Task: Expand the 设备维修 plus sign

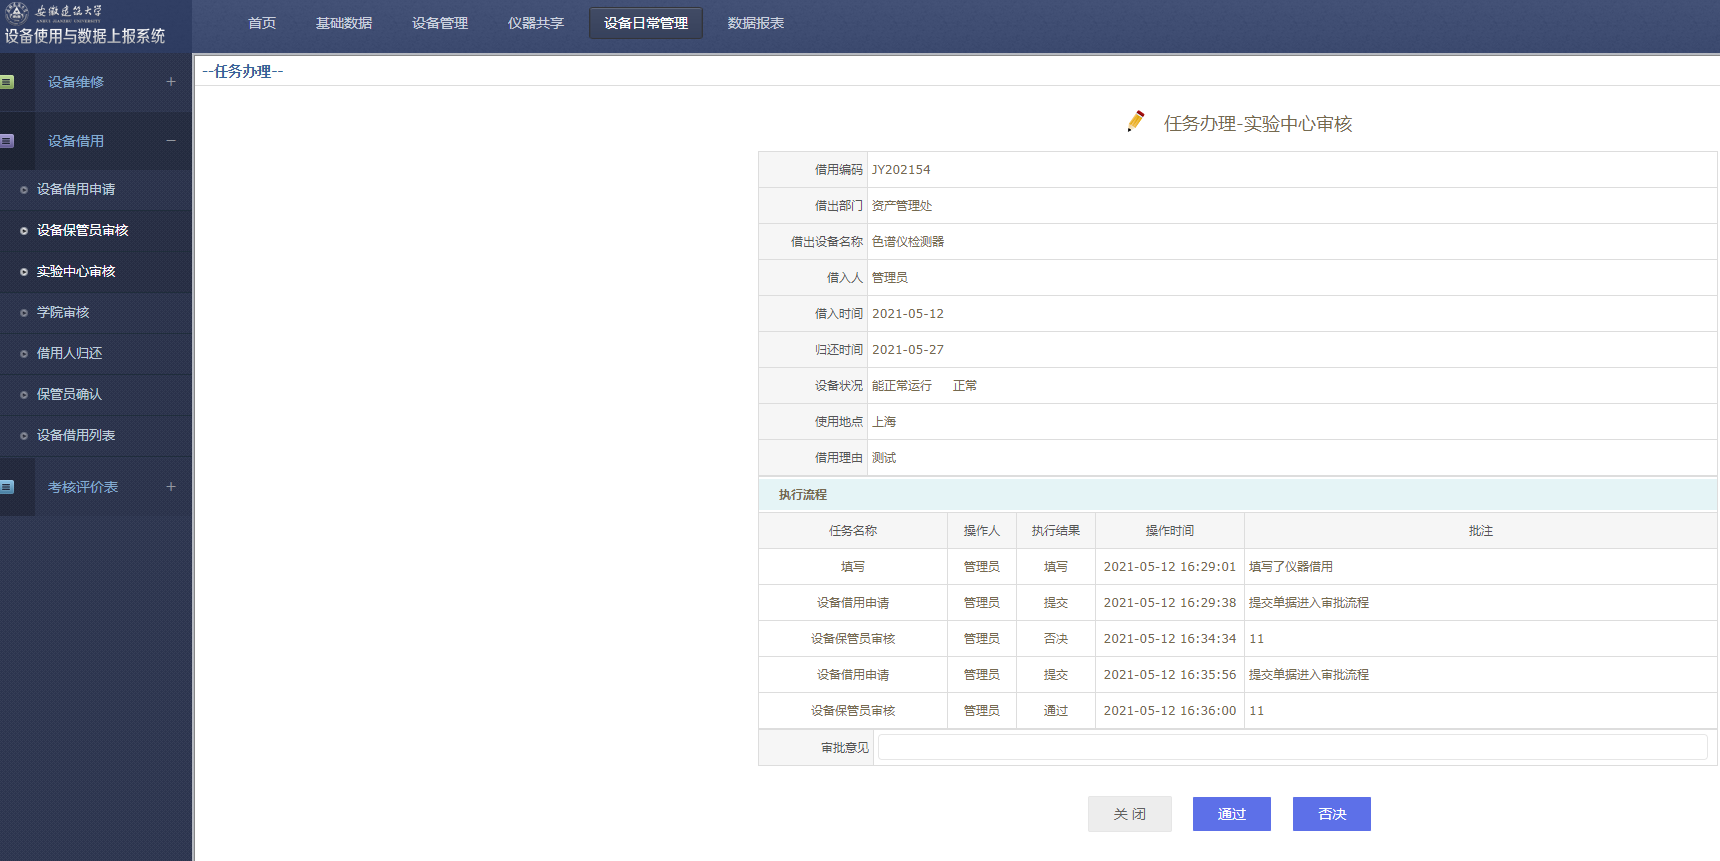Action: point(171,82)
